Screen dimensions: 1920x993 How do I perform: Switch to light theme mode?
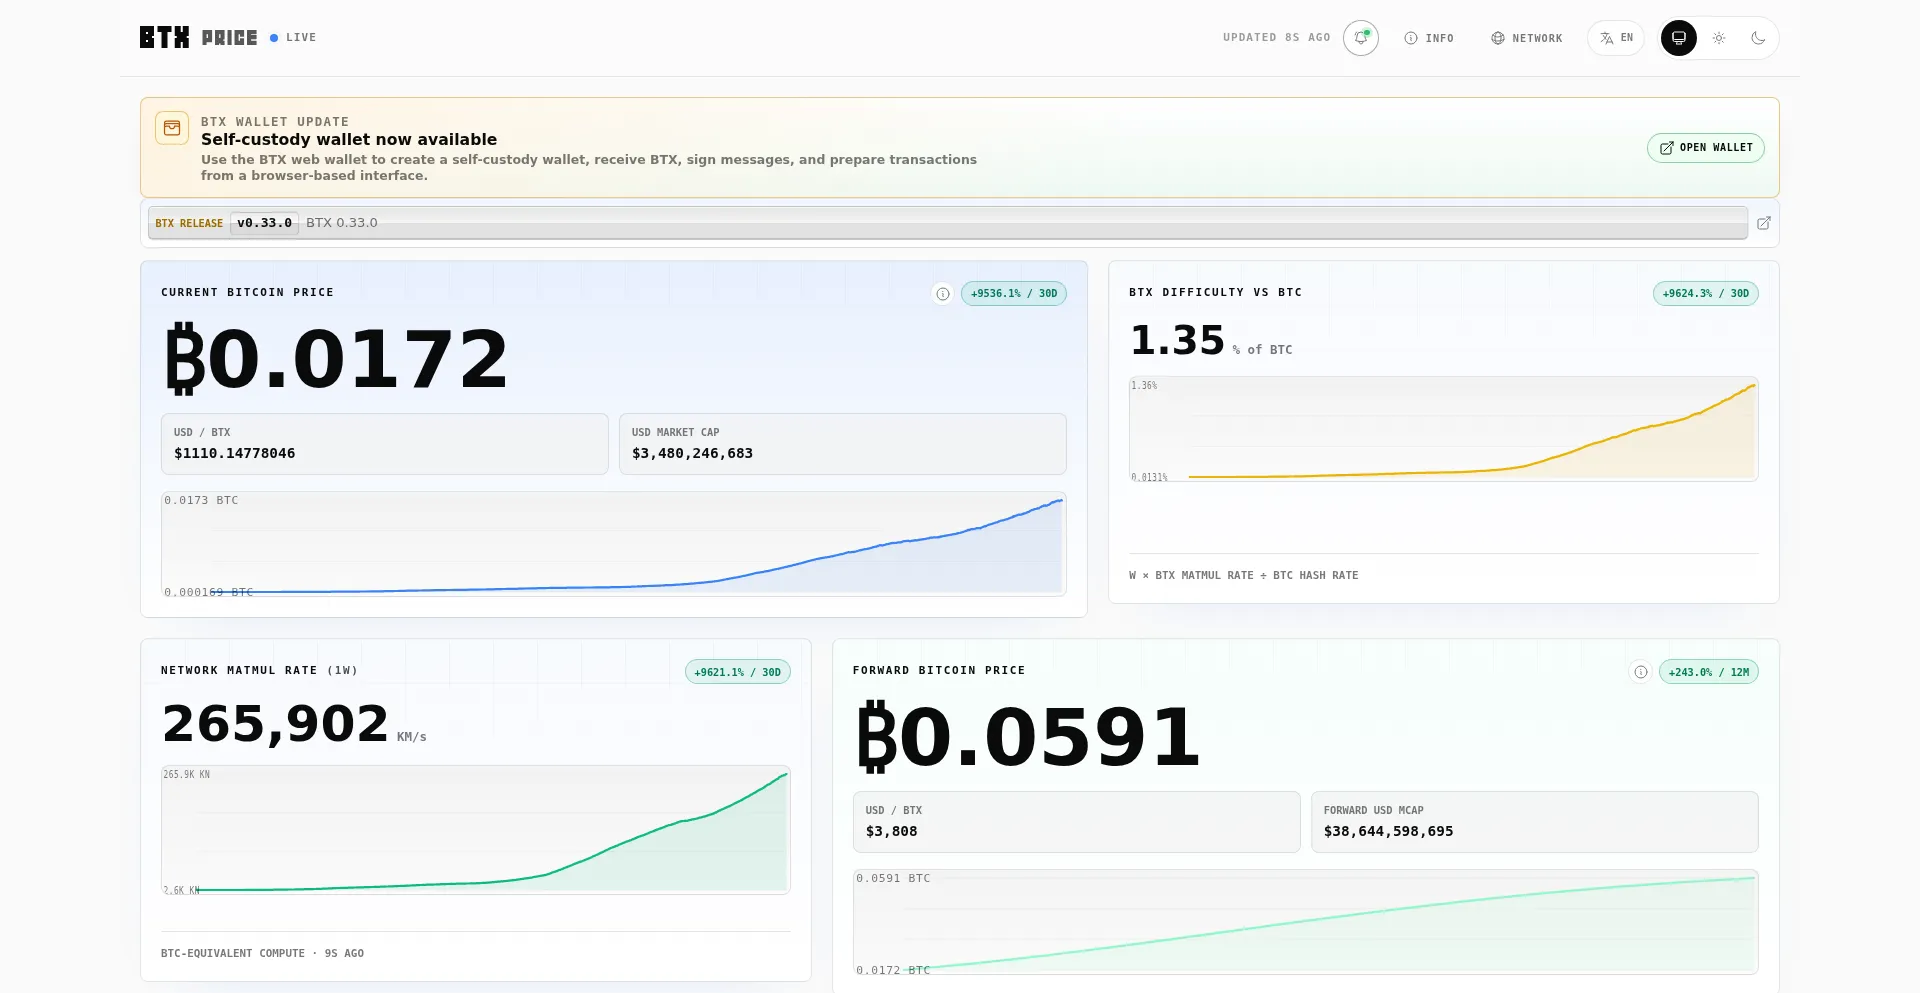point(1719,38)
